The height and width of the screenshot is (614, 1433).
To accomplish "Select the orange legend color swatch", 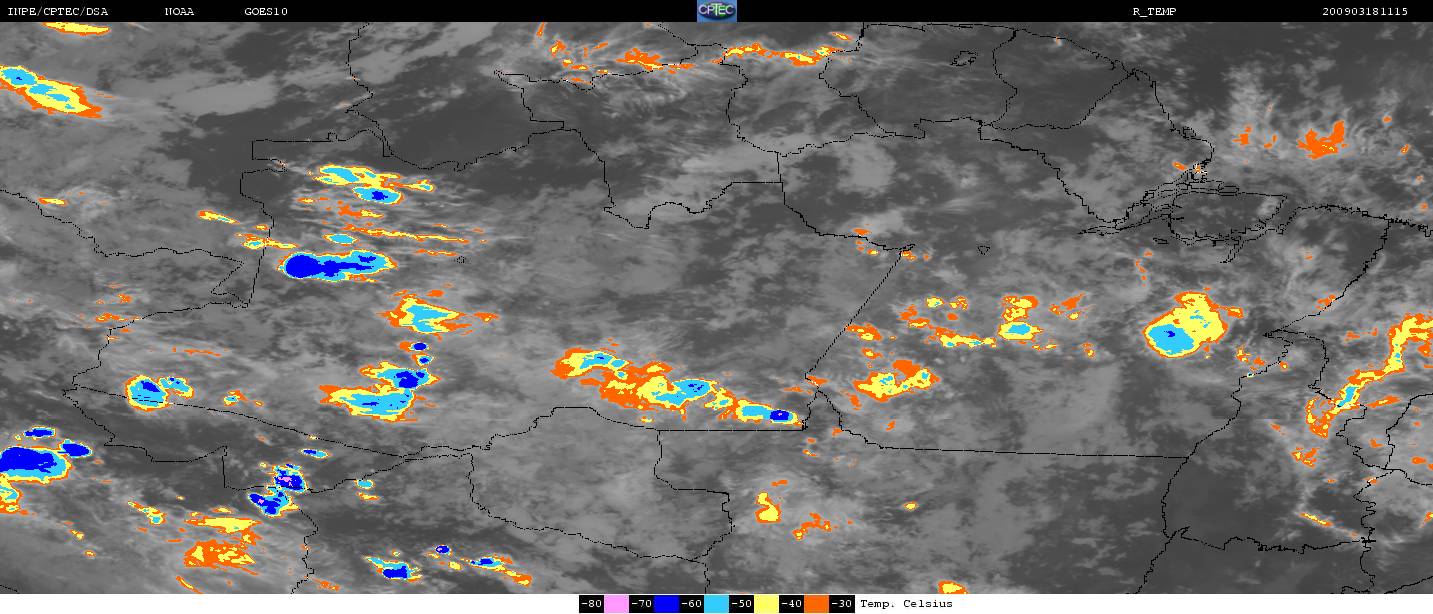I will tap(816, 604).
